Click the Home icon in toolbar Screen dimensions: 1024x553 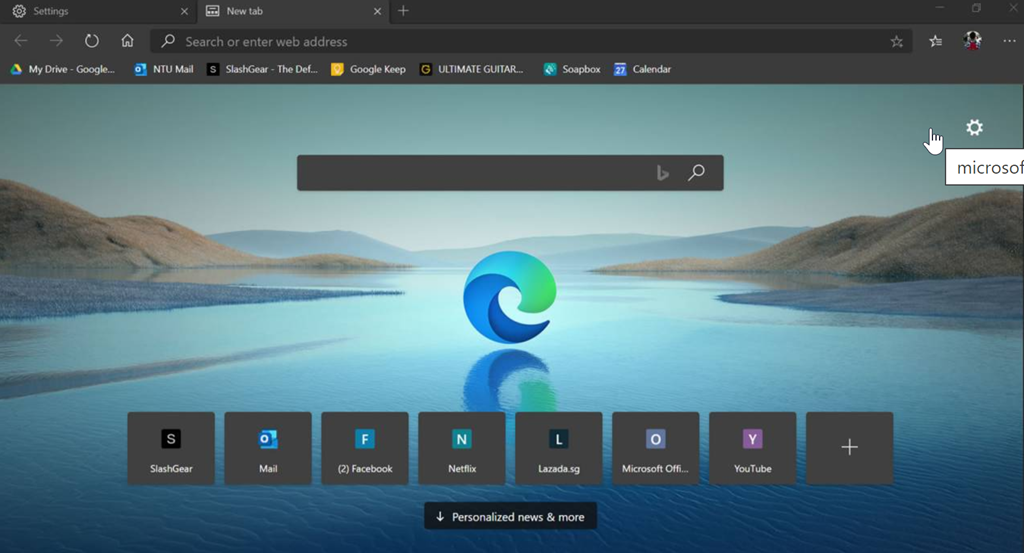tap(127, 41)
